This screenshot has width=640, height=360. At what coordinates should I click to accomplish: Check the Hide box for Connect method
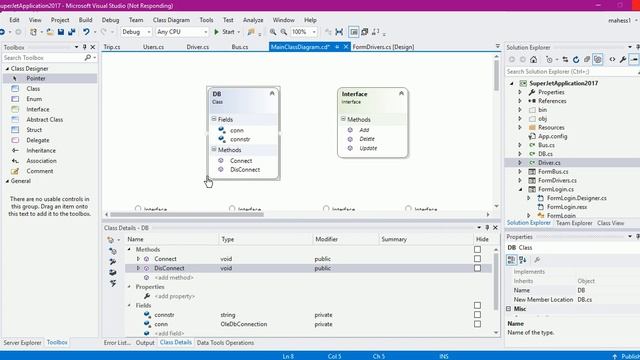[x=477, y=259]
